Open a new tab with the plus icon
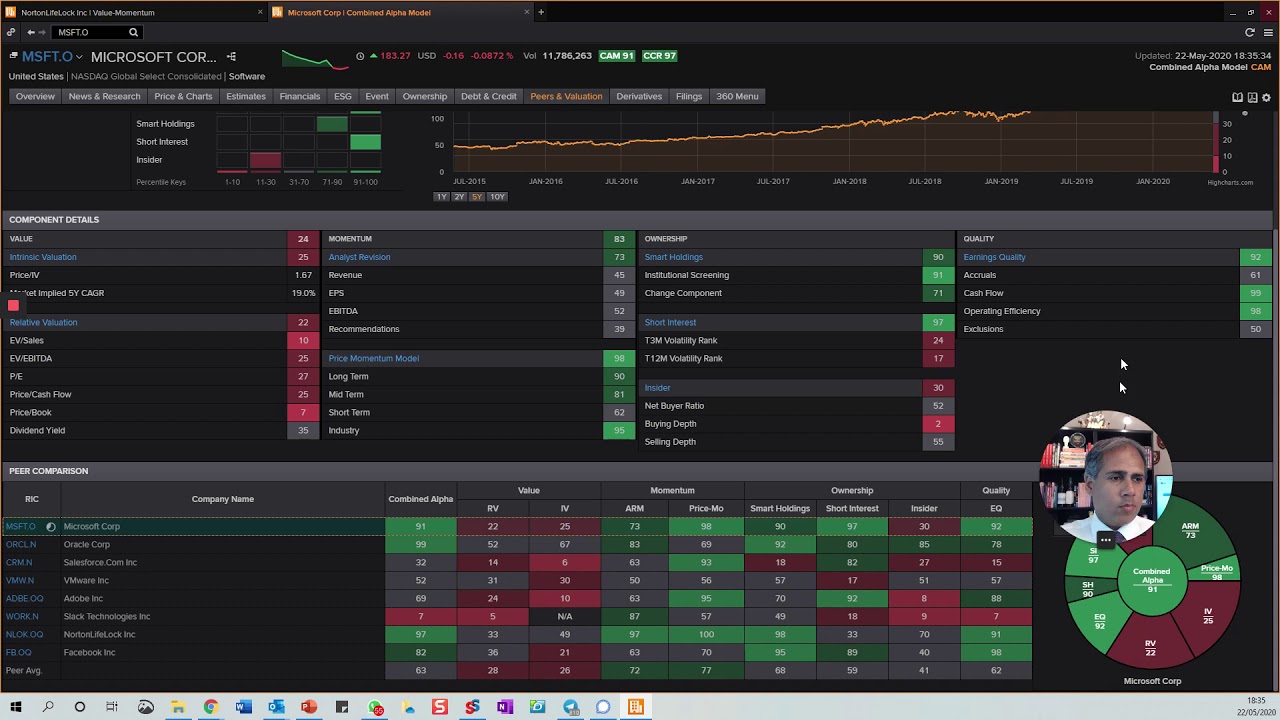This screenshot has width=1280, height=720. point(541,12)
